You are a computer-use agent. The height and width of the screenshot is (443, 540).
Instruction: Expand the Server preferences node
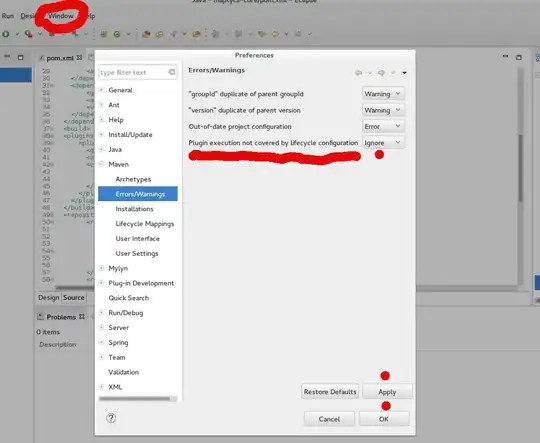coord(102,327)
